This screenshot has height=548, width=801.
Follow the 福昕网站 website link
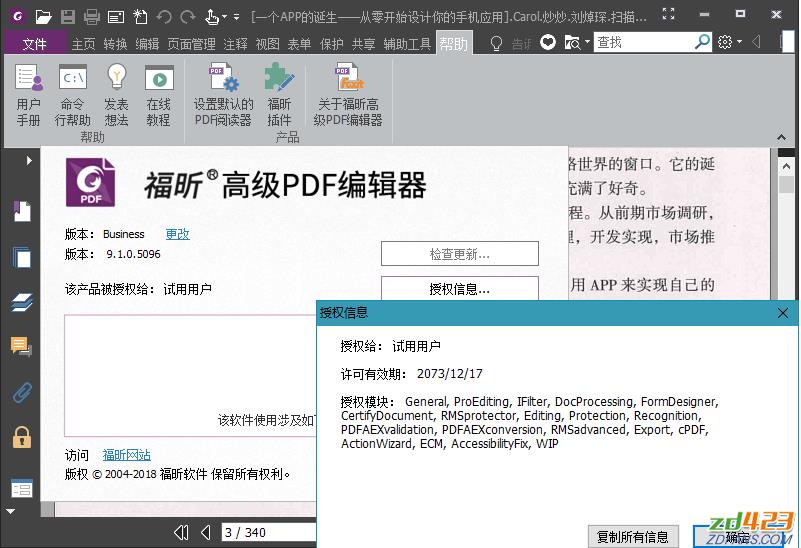127,456
